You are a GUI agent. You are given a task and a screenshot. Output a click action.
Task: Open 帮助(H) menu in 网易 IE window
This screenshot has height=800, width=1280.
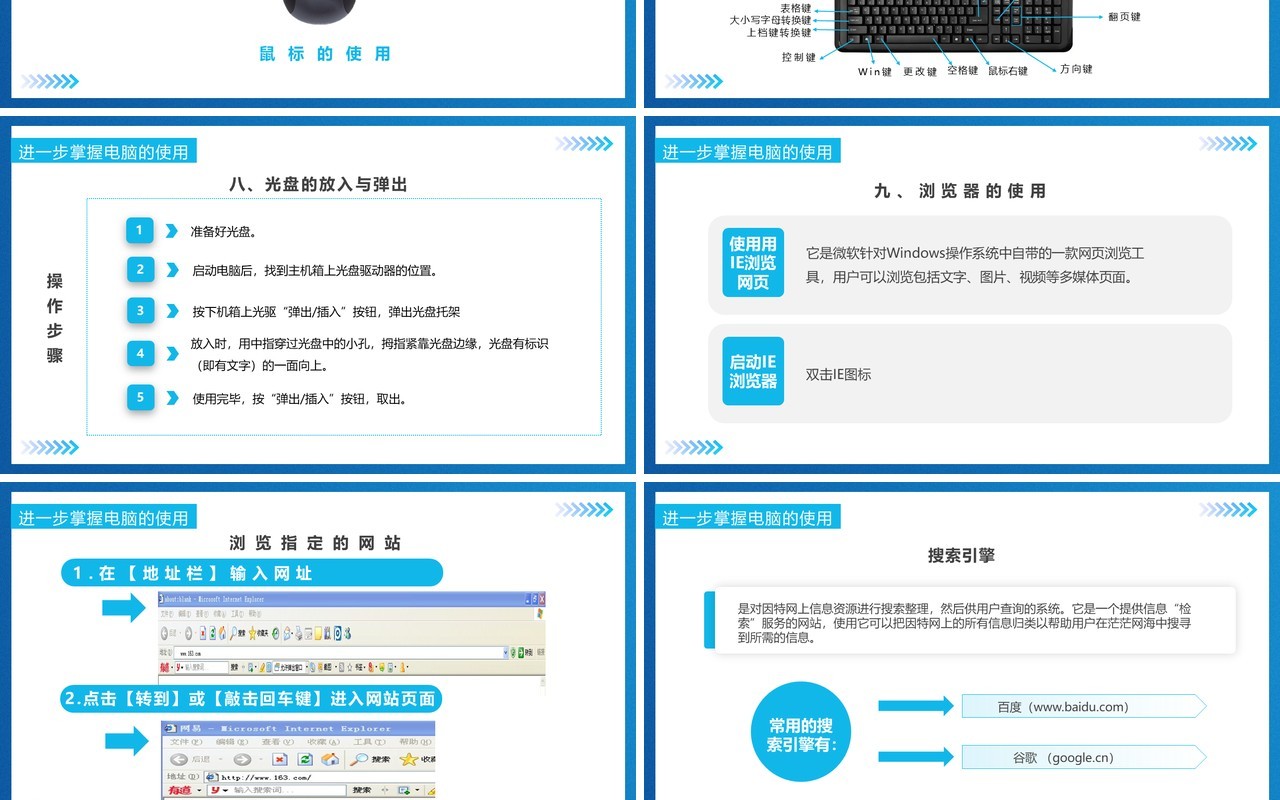(x=415, y=742)
